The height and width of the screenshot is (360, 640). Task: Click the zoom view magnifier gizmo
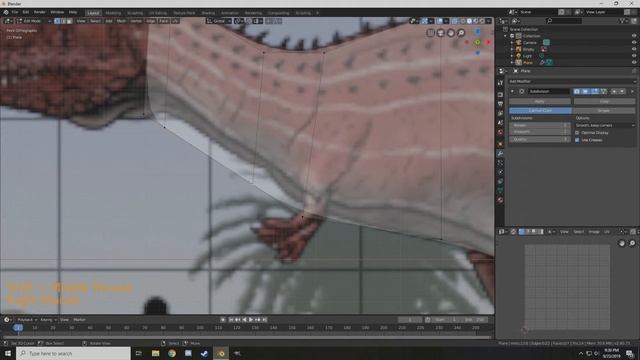coord(461,33)
